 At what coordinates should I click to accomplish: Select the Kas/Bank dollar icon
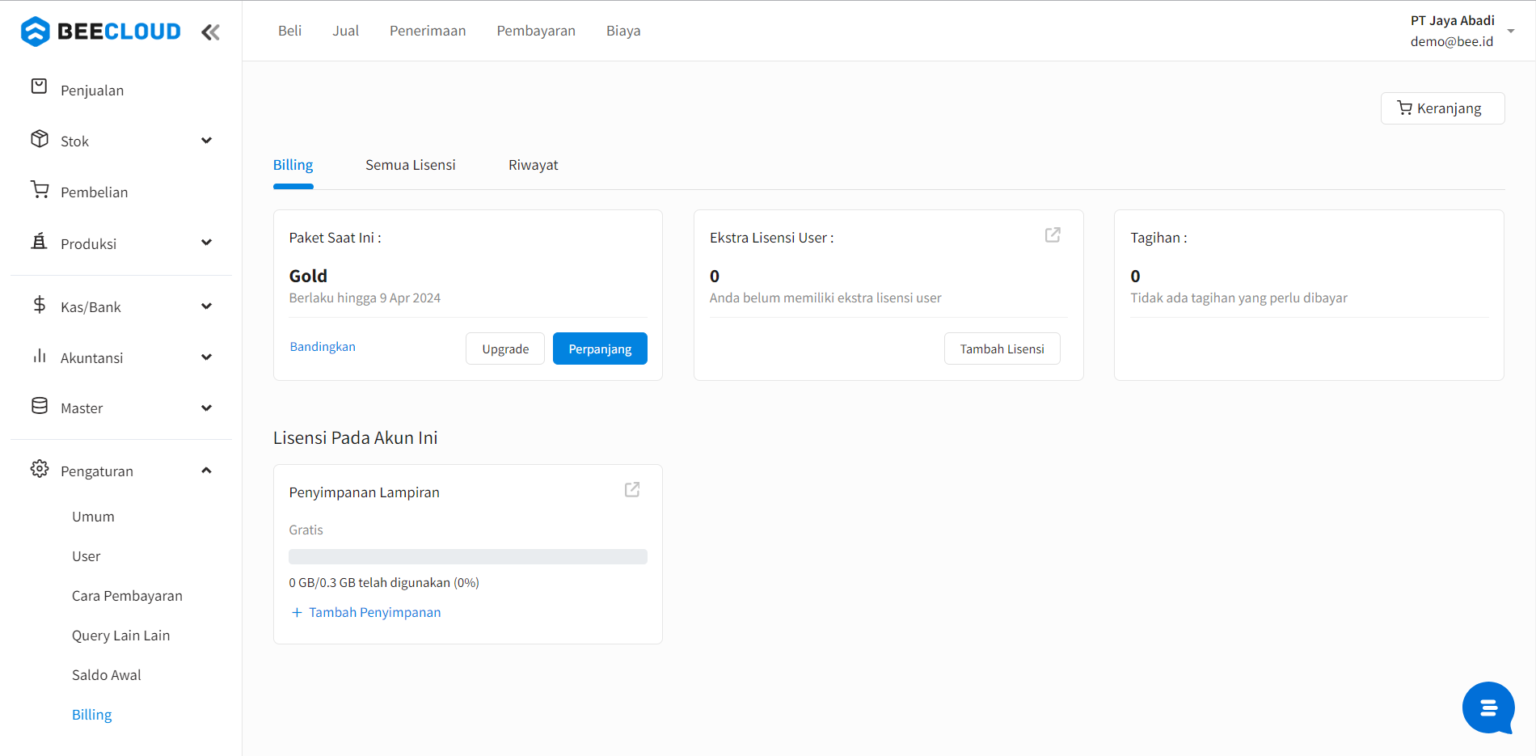click(x=39, y=306)
